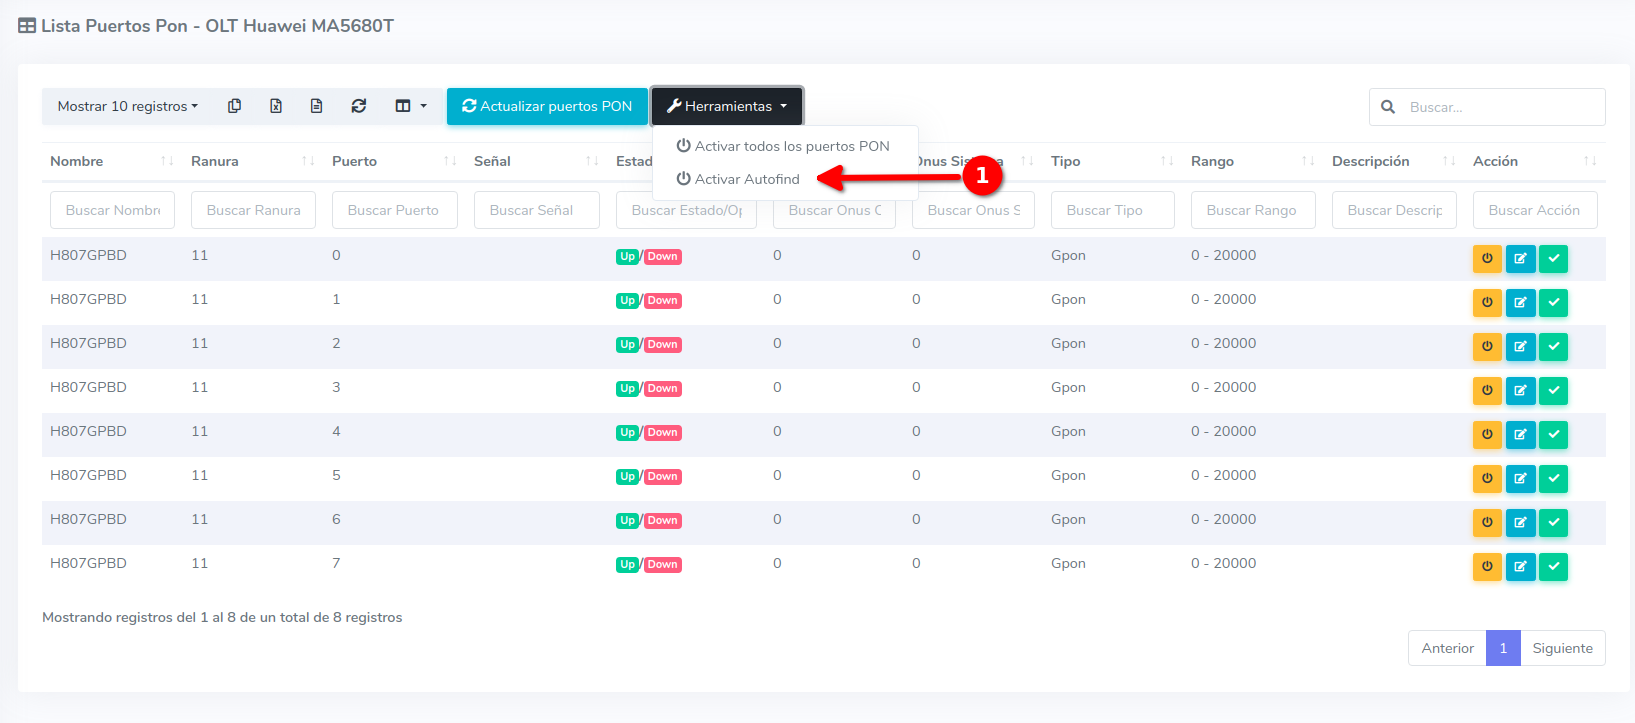Click green checkmark button for port 5
This screenshot has width=1635, height=723.
tap(1553, 478)
